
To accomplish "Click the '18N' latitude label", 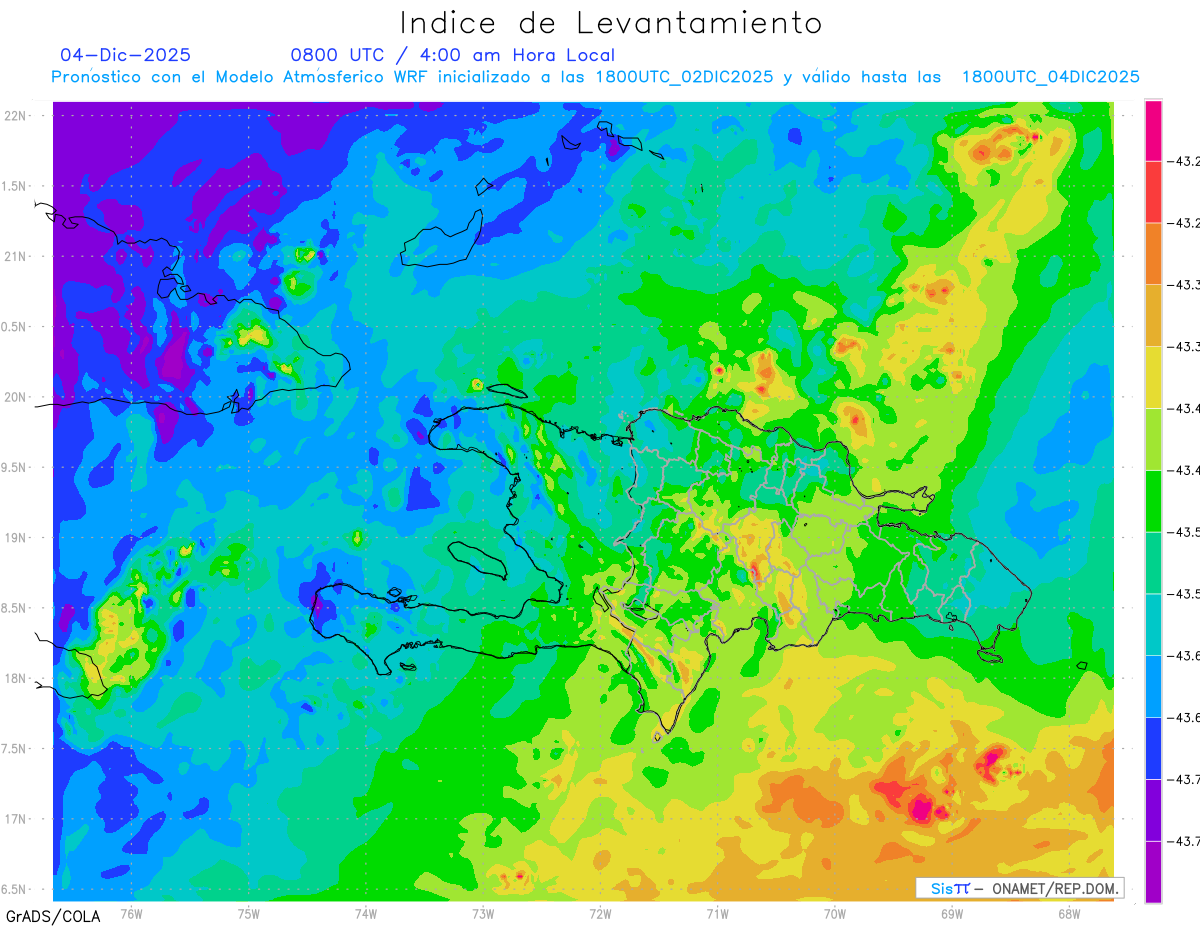I will click(16, 678).
